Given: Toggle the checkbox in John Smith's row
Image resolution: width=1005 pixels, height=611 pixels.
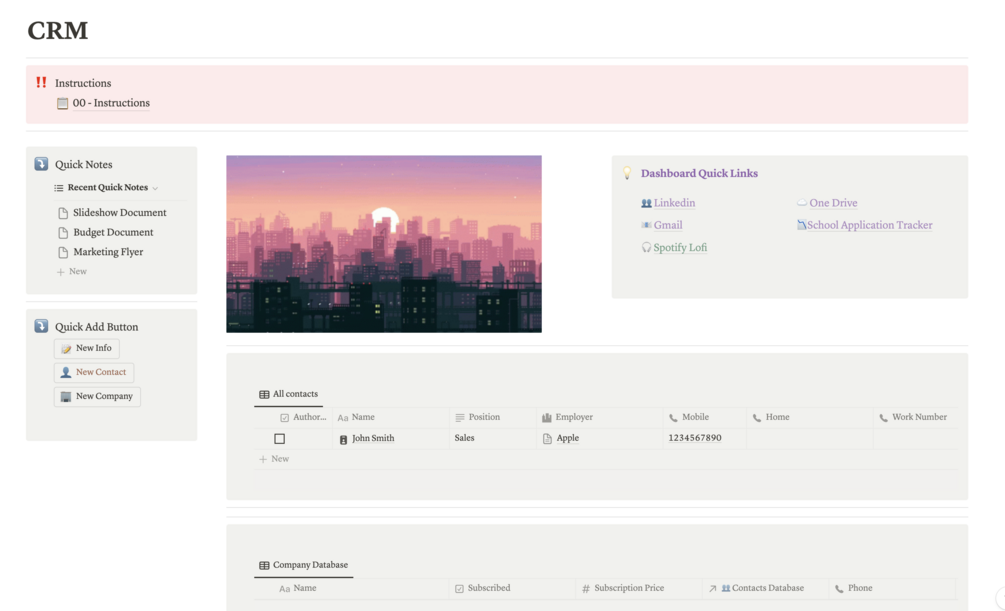Looking at the screenshot, I should click(x=279, y=439).
